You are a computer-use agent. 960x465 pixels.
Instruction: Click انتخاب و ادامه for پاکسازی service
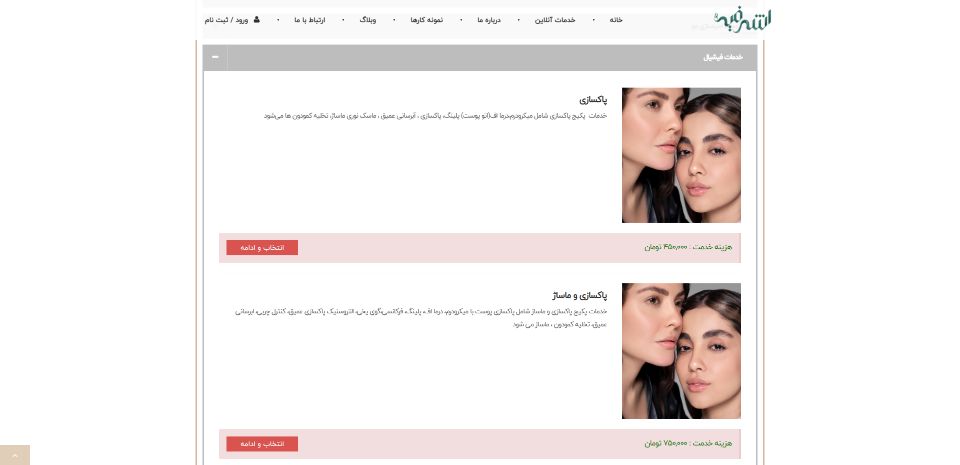tap(262, 248)
